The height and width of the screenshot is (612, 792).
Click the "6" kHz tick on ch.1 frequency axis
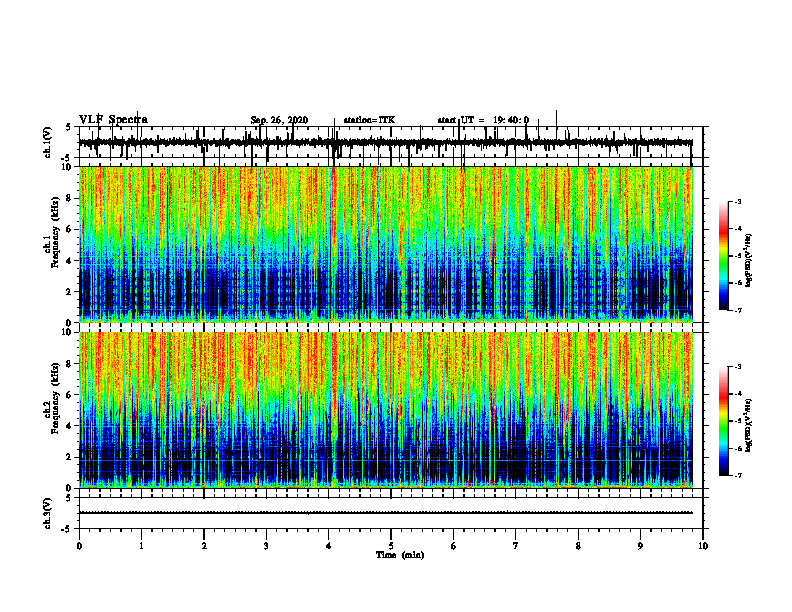point(70,229)
